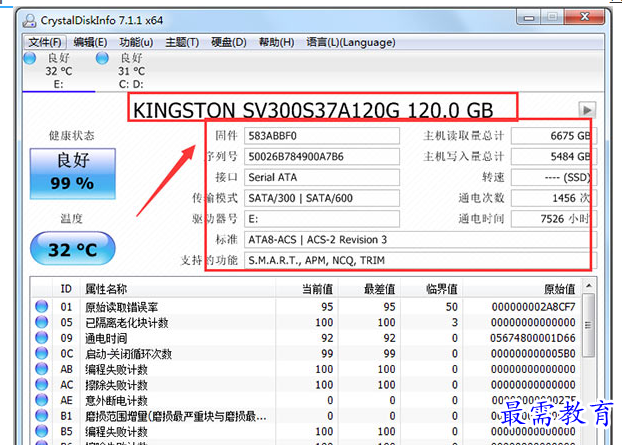This screenshot has height=445, width=622.
Task: Click threshold value 50 in row 01
Action: click(451, 307)
